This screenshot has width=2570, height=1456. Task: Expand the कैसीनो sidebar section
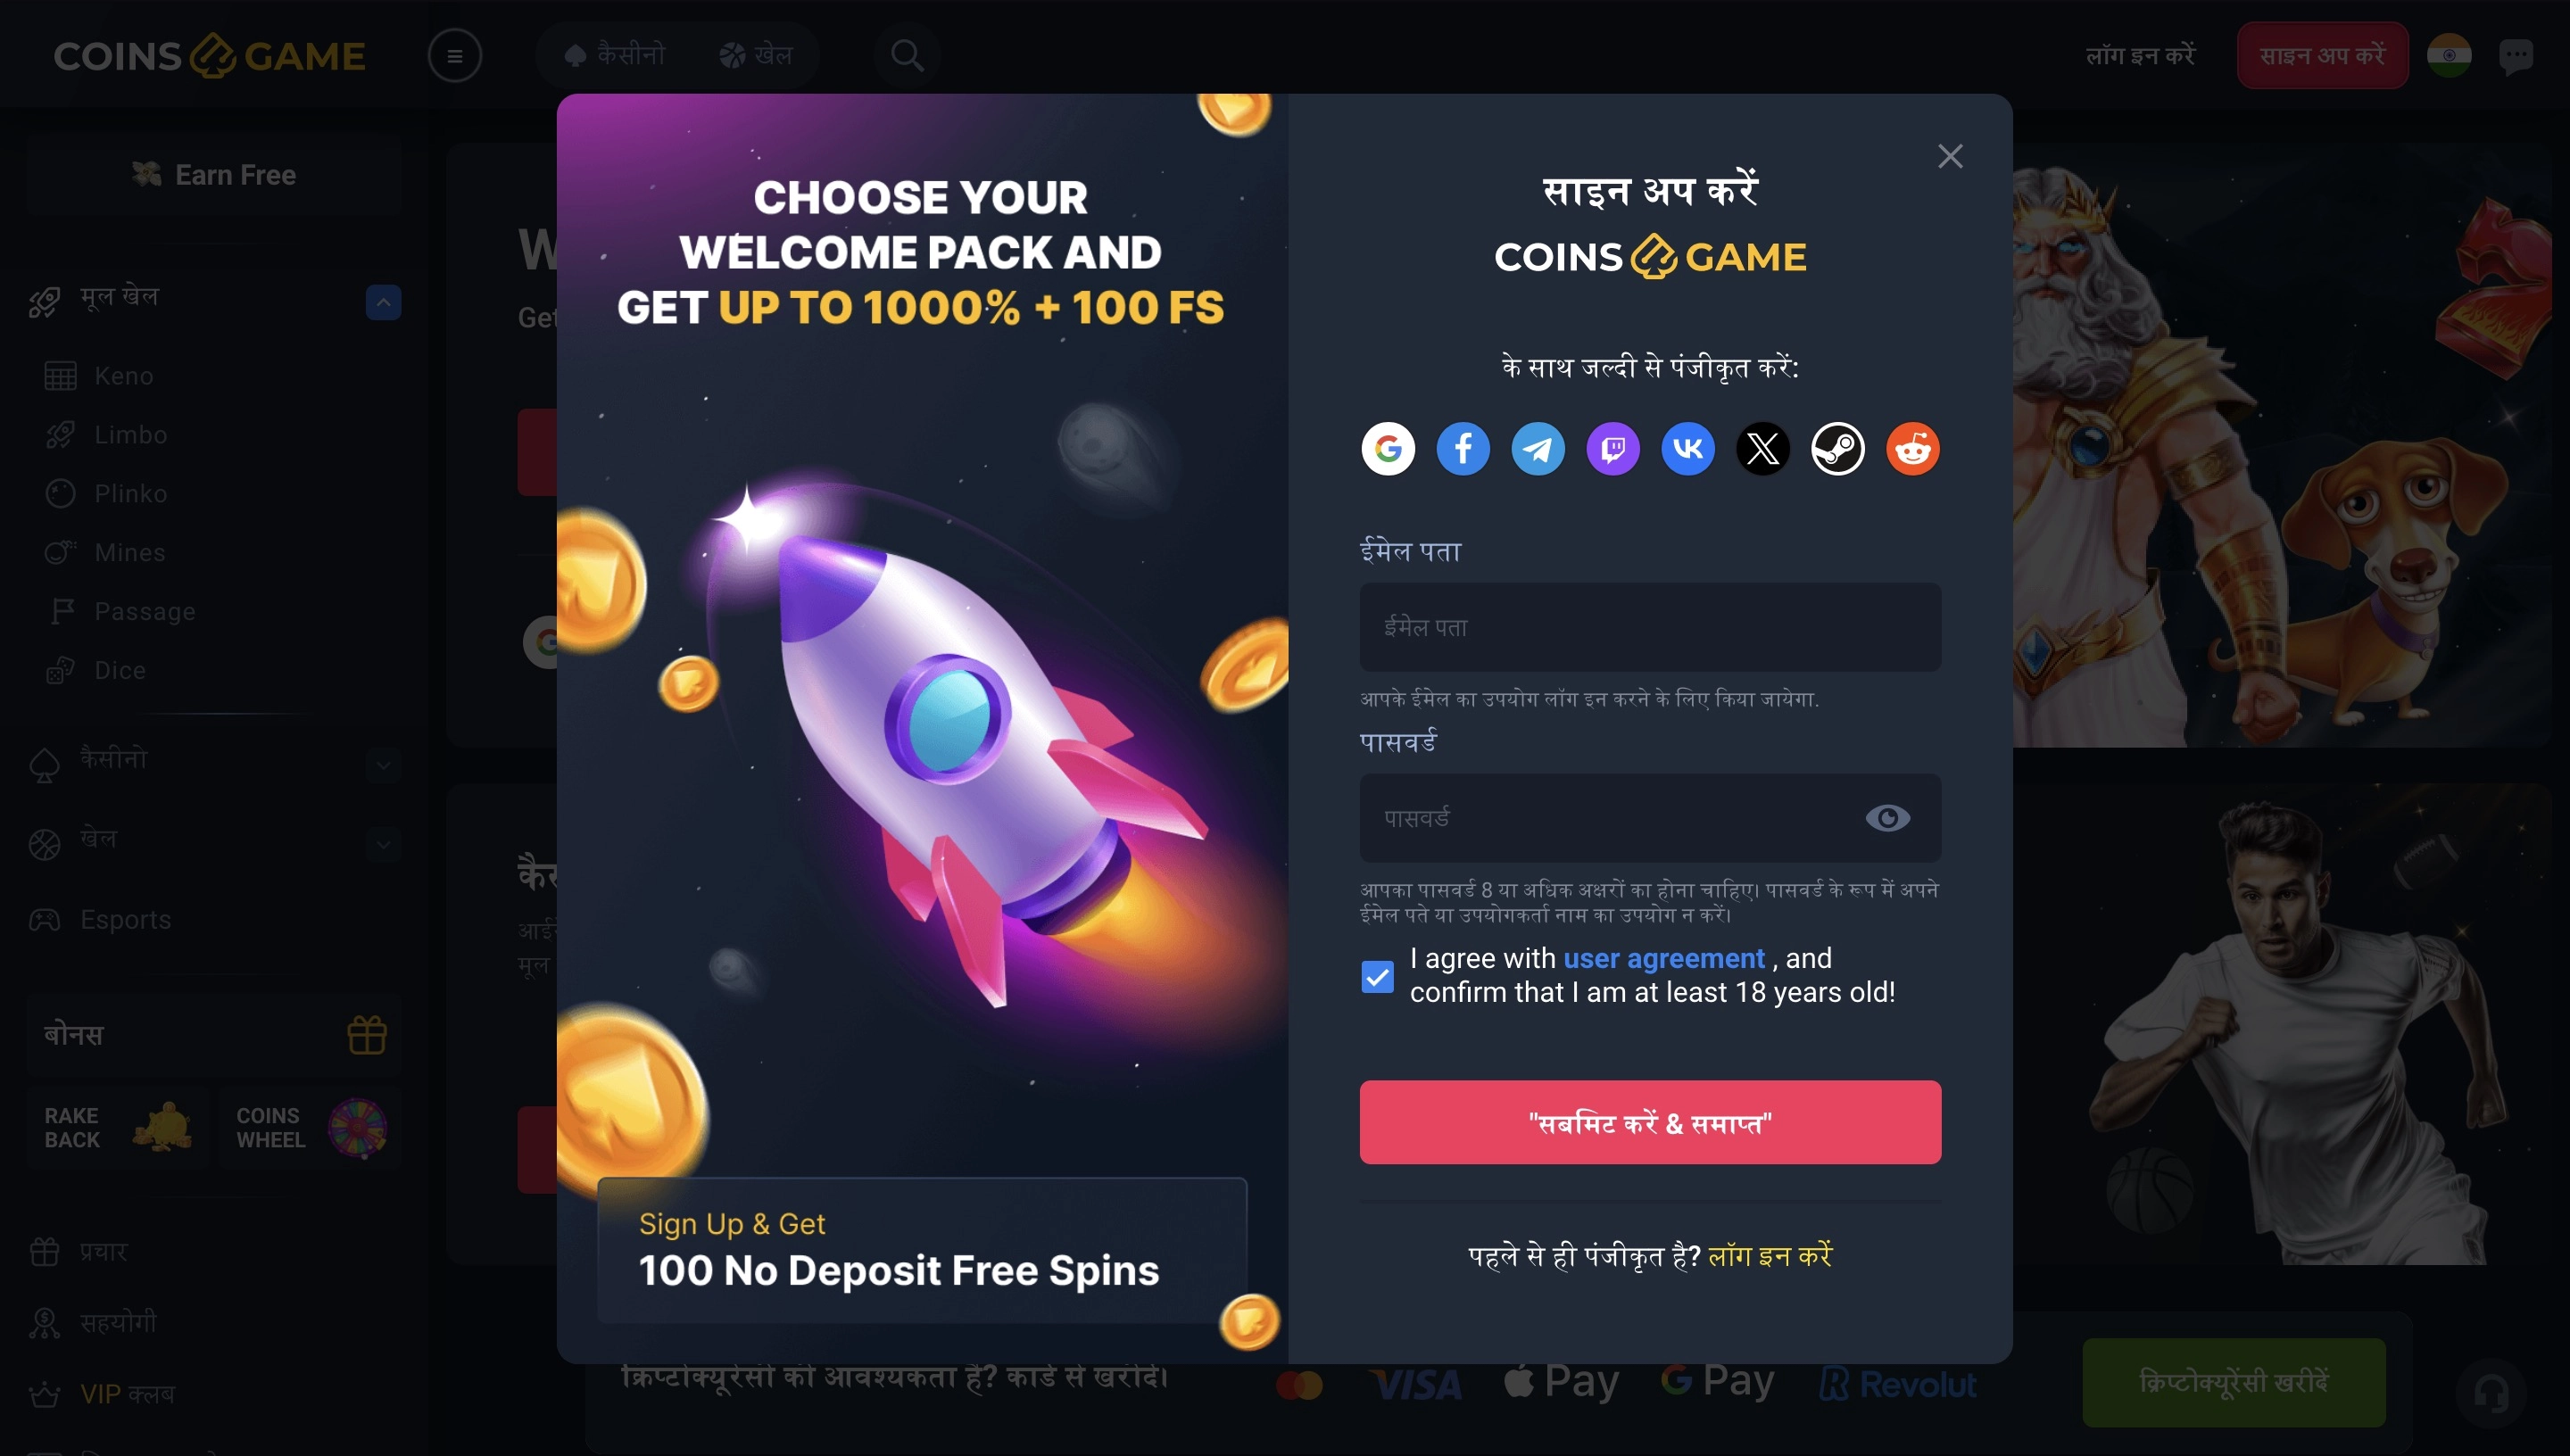point(384,765)
